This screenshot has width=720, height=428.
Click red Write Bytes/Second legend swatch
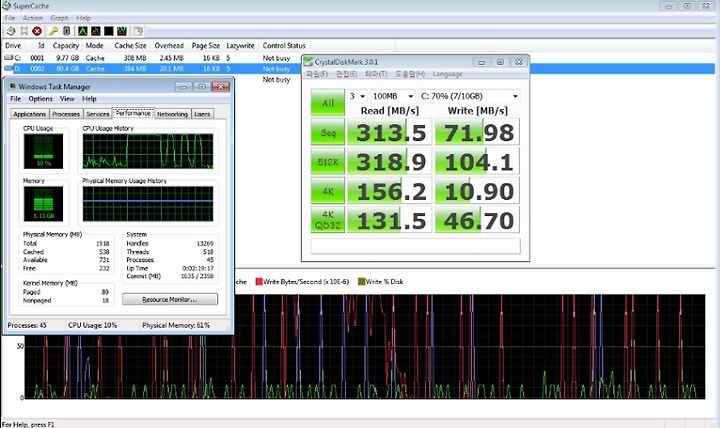coord(259,282)
